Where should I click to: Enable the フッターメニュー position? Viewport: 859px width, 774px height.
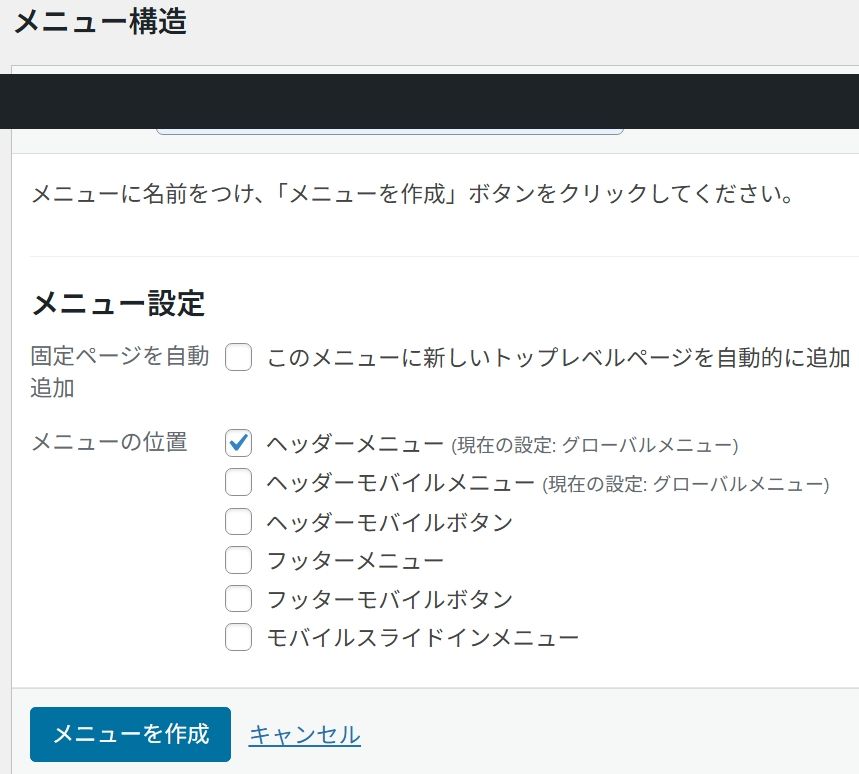coord(238,560)
